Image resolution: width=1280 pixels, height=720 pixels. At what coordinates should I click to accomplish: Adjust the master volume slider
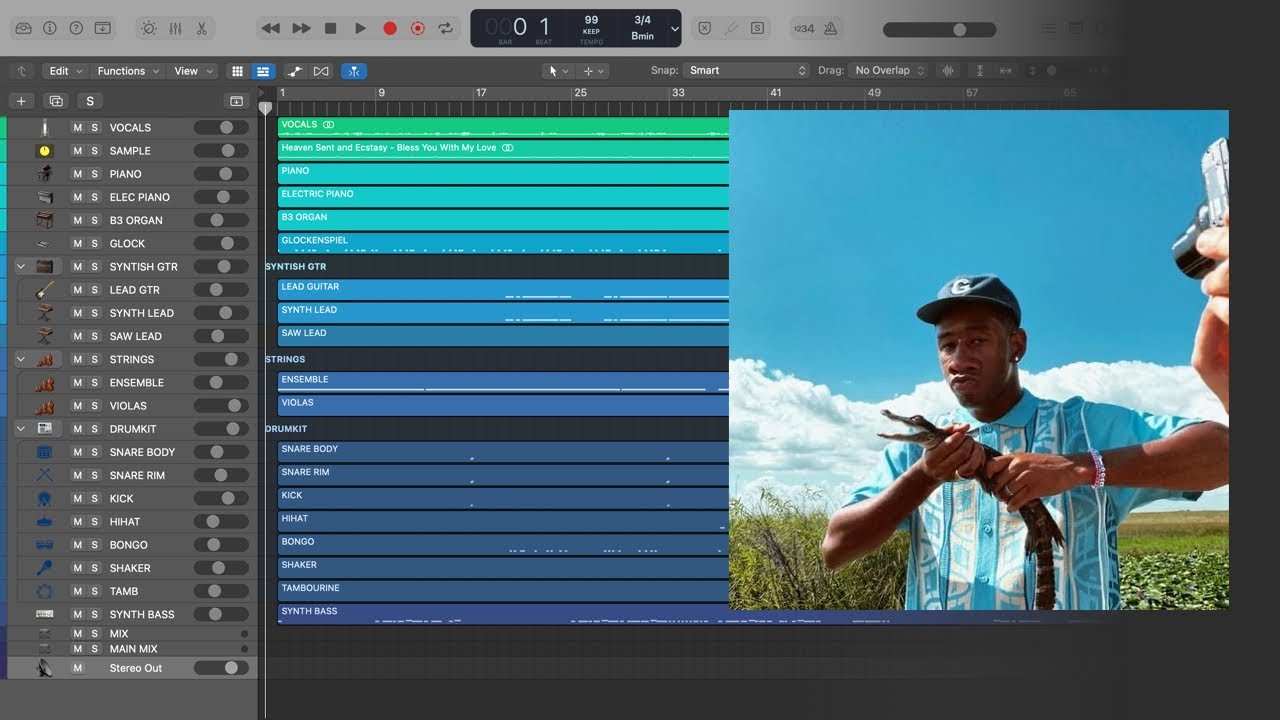(x=939, y=29)
